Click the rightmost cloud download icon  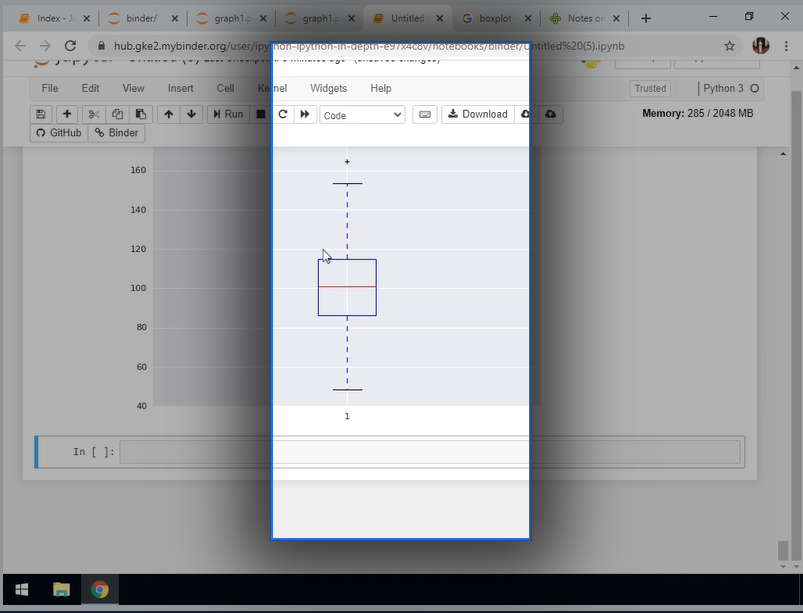(x=551, y=114)
